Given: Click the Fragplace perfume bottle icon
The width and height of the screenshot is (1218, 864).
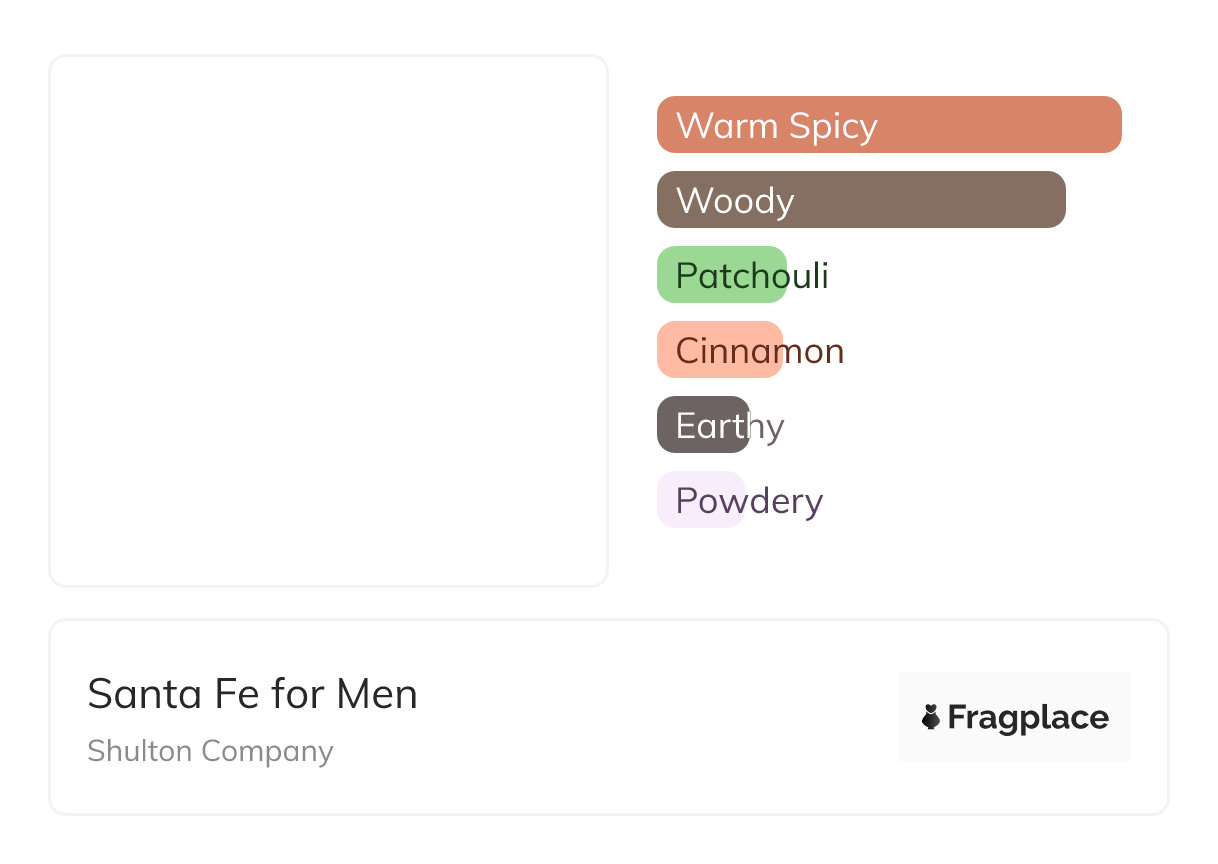Looking at the screenshot, I should pos(931,717).
